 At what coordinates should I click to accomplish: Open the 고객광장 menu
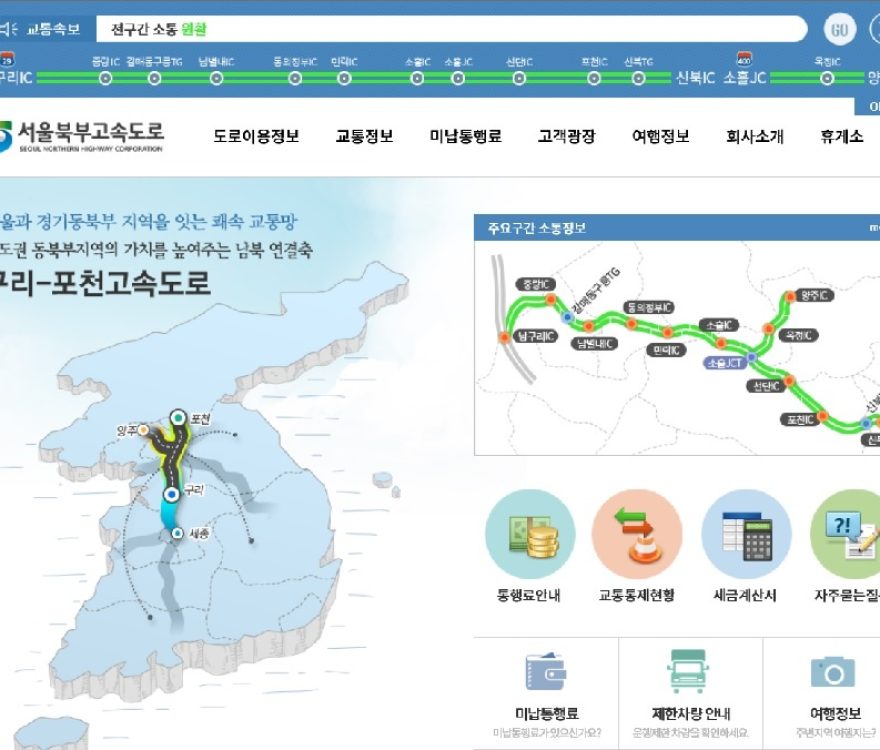(x=566, y=136)
